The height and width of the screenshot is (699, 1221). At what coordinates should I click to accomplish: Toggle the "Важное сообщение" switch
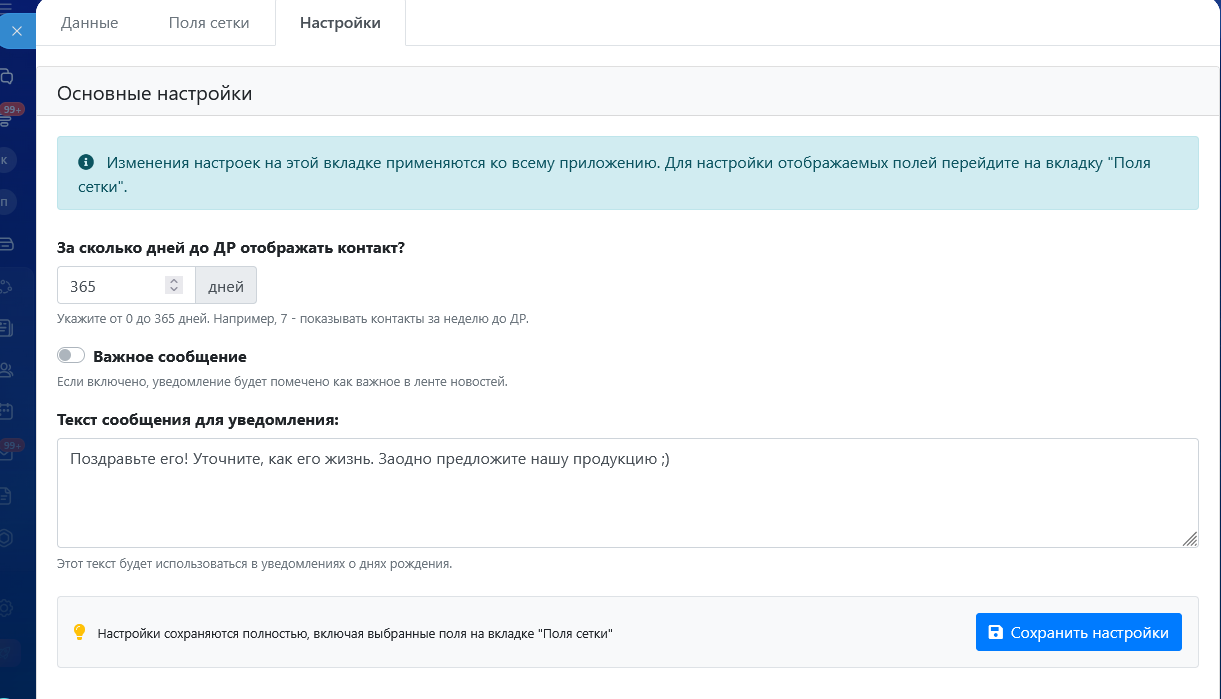(x=71, y=356)
